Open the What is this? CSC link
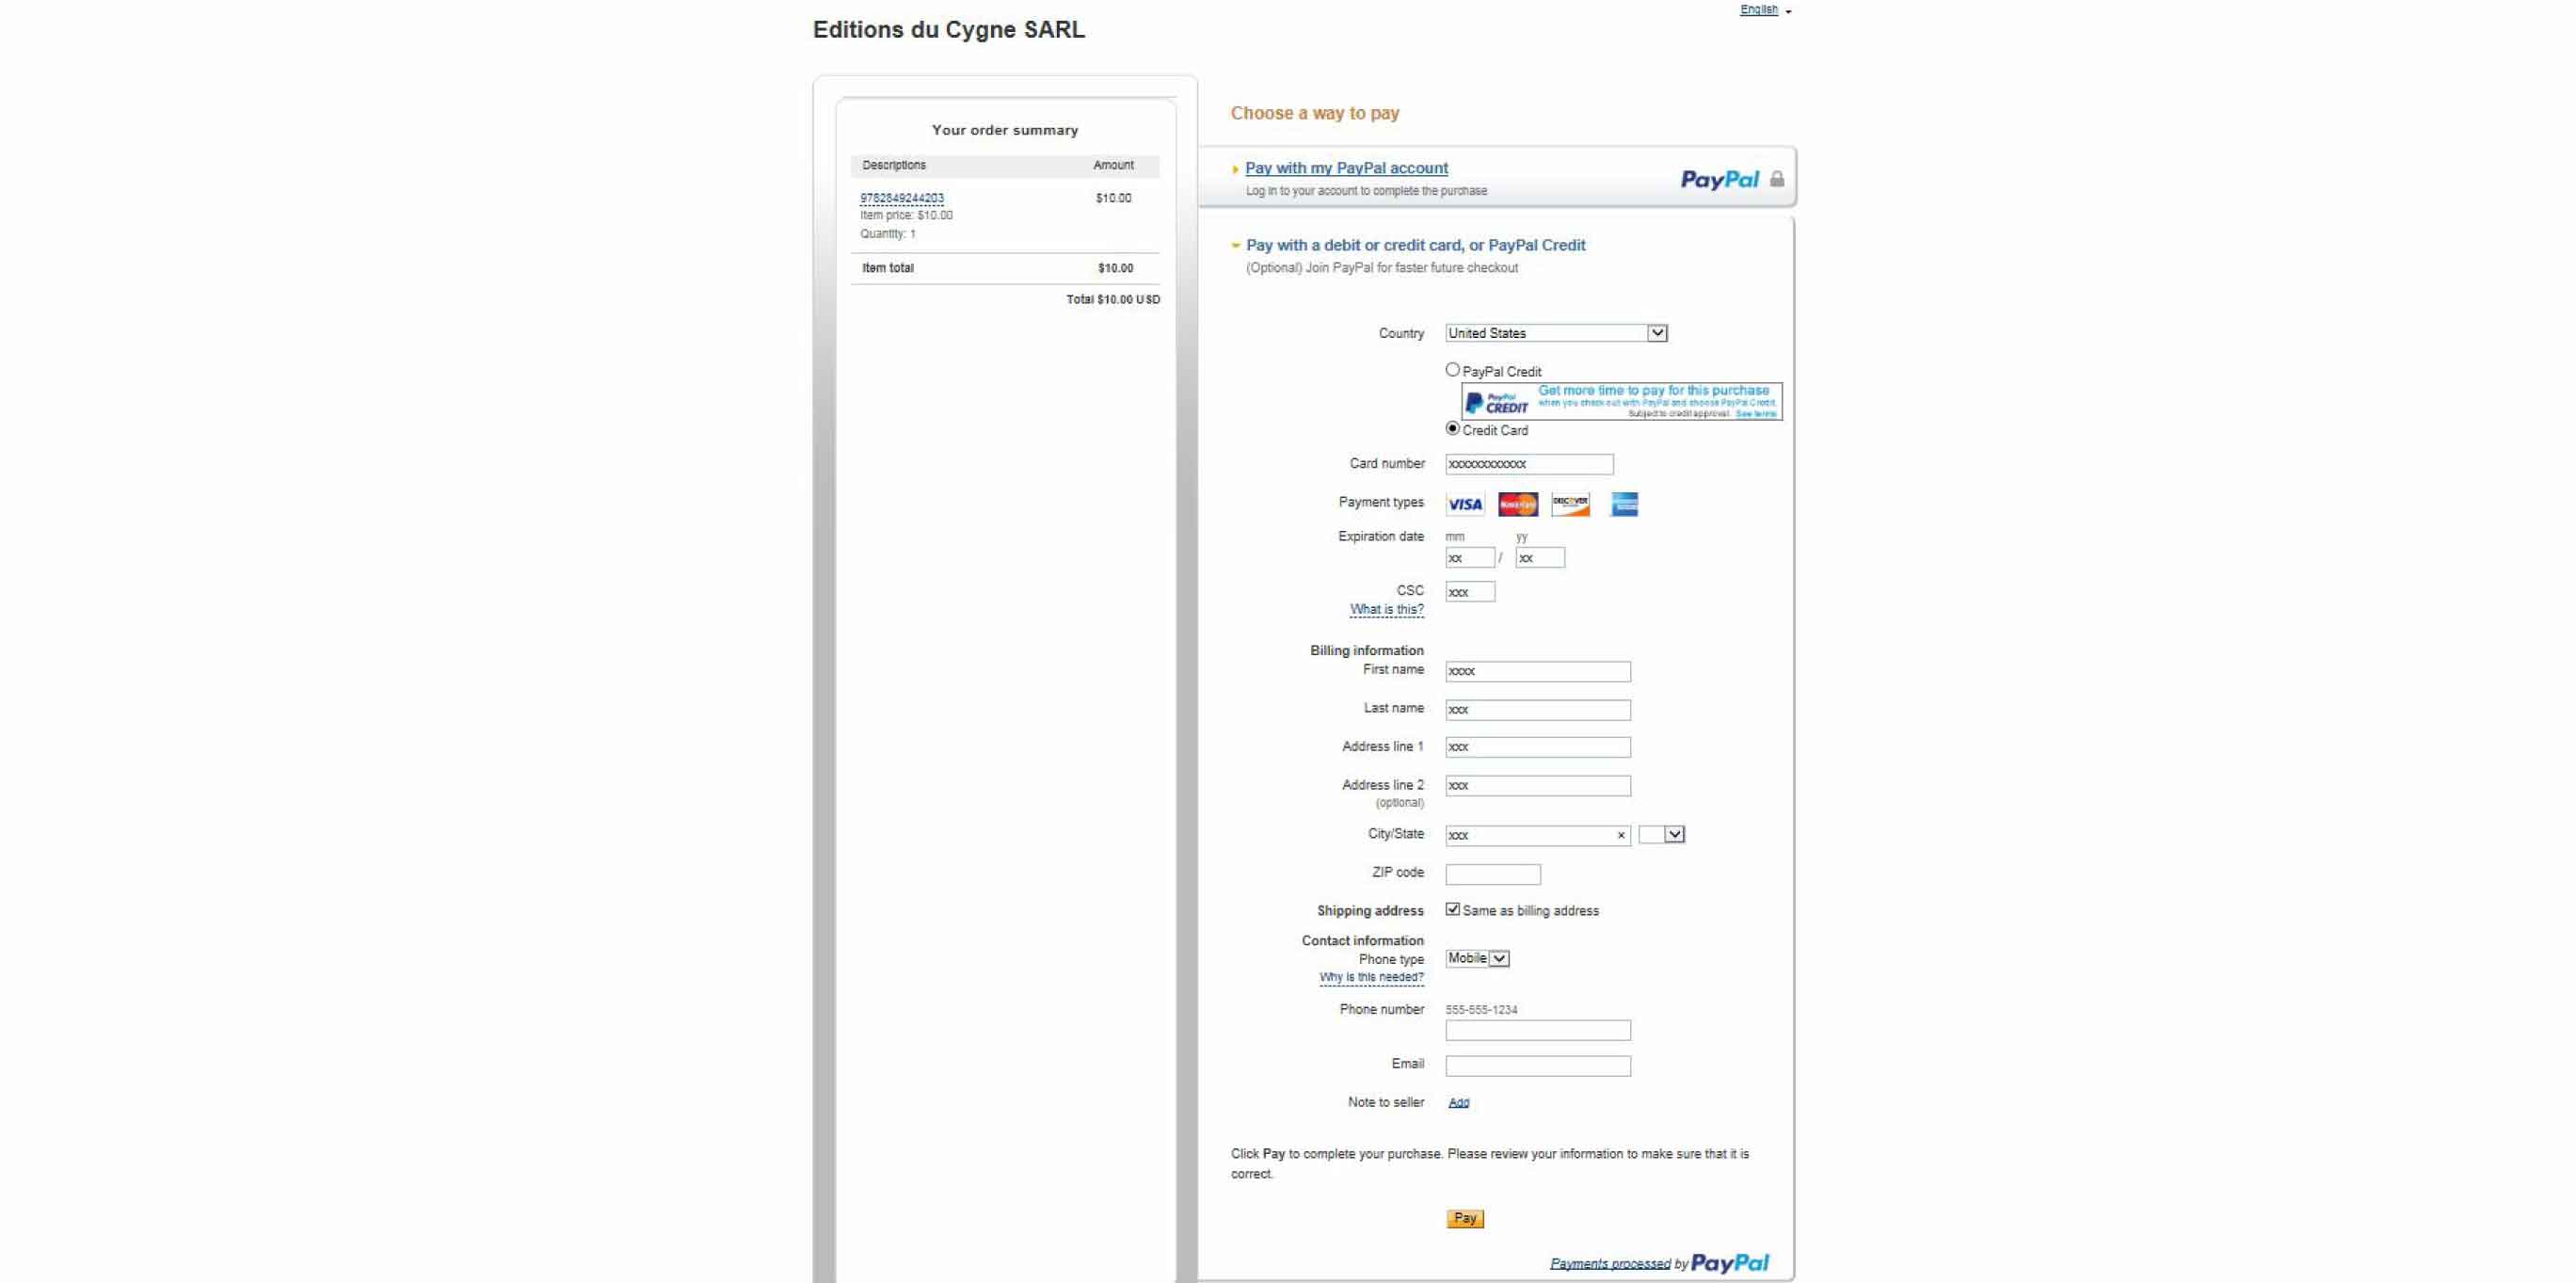This screenshot has width=2576, height=1283. coord(1386,609)
